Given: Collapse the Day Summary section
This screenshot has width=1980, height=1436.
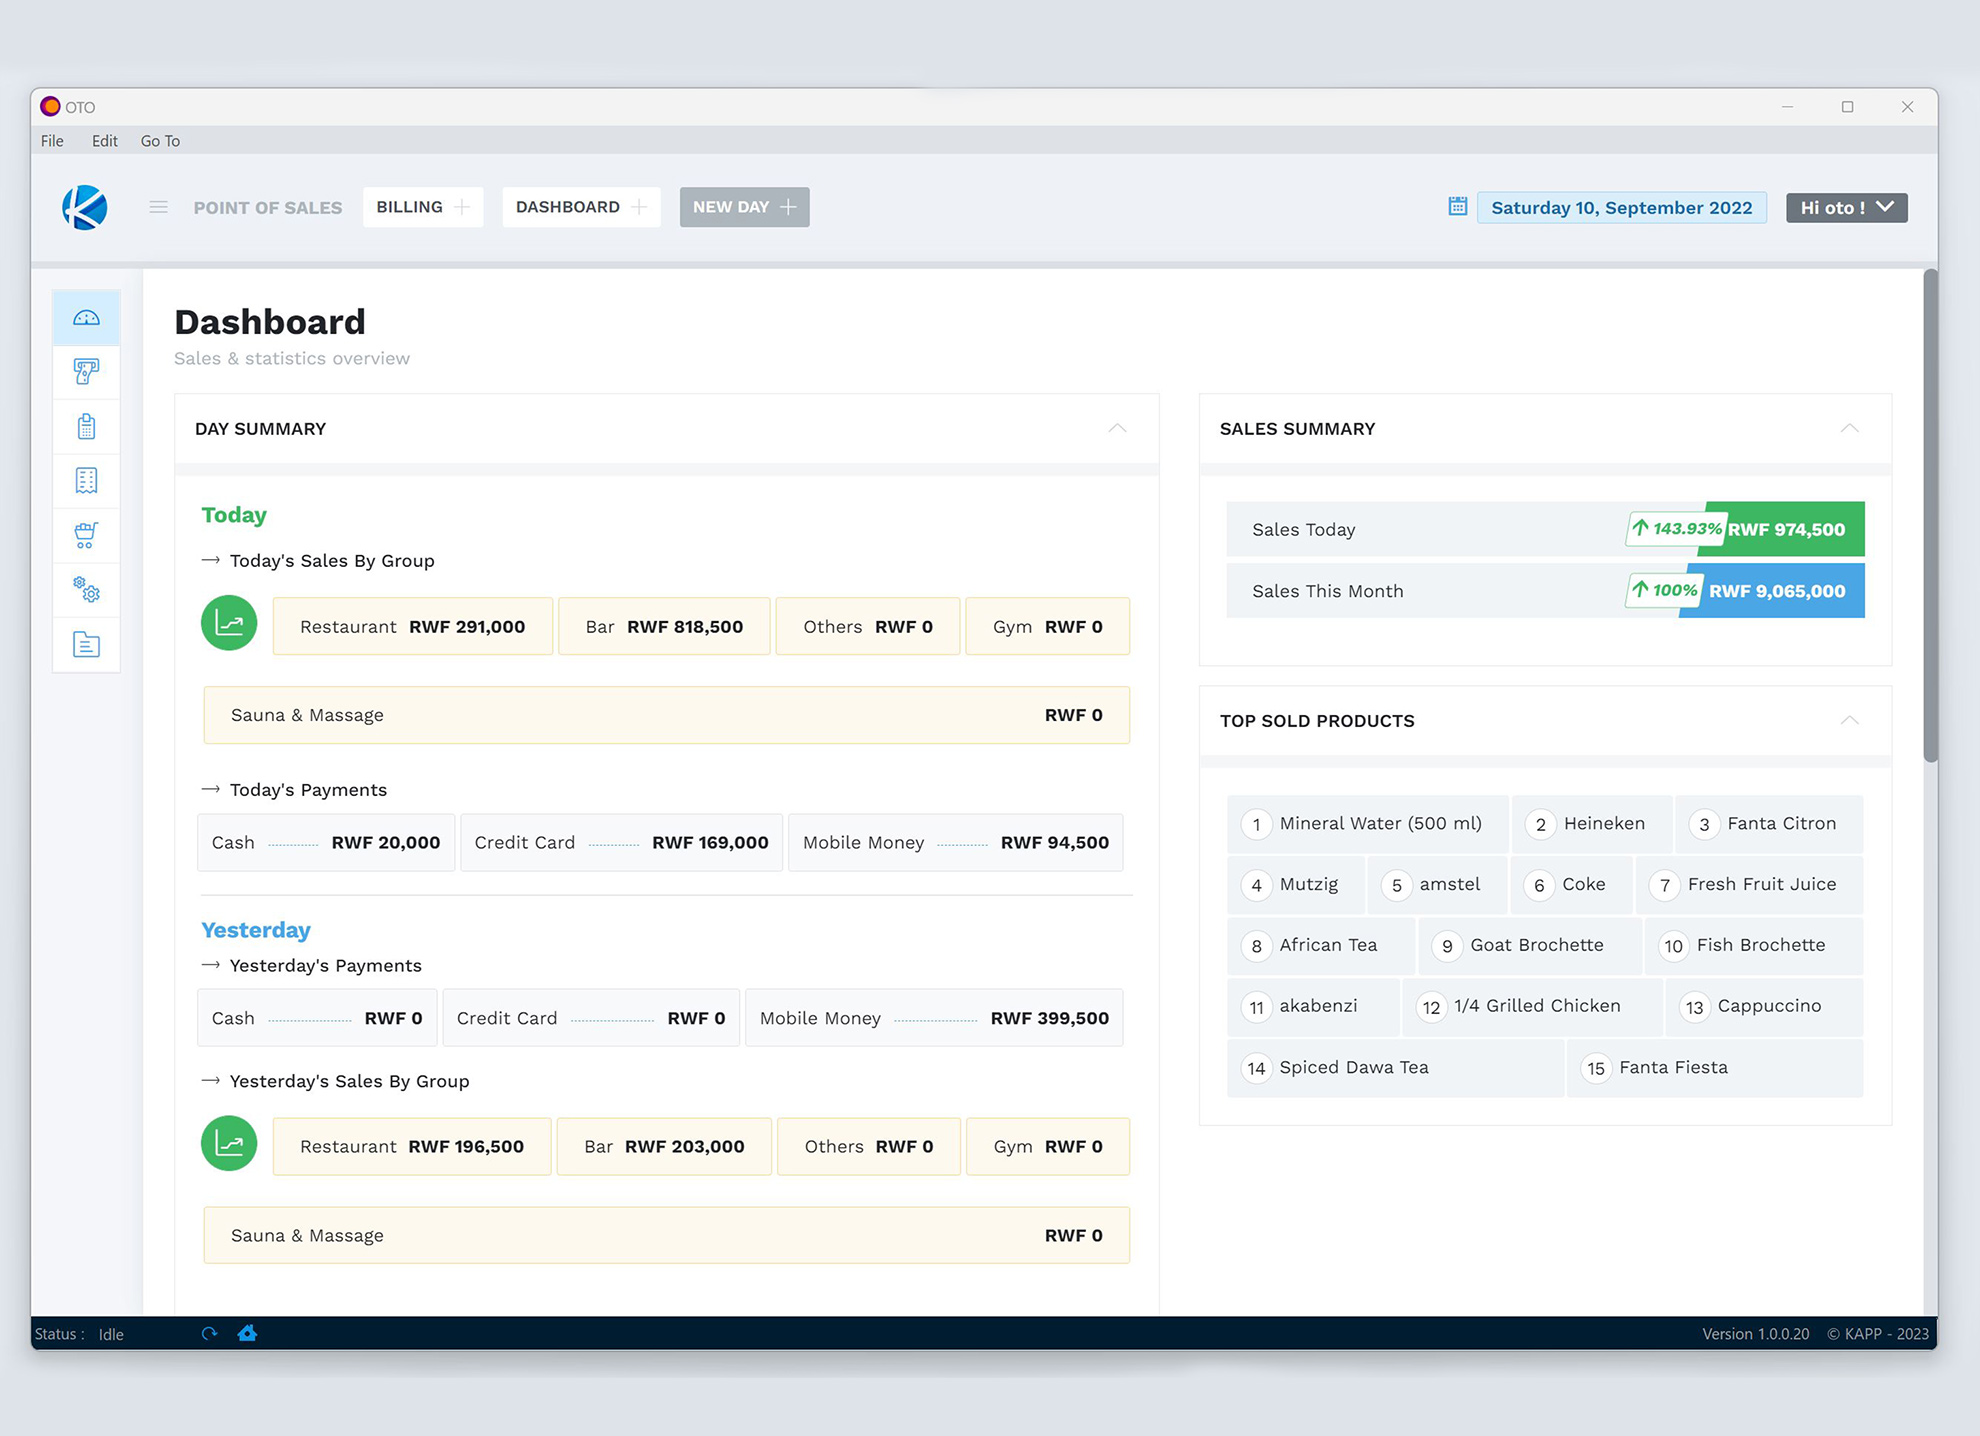Looking at the screenshot, I should [x=1117, y=428].
